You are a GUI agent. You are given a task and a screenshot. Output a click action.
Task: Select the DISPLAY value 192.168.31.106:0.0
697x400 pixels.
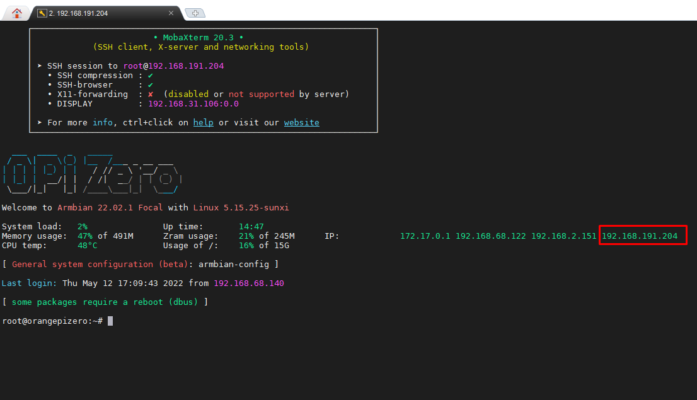193,104
